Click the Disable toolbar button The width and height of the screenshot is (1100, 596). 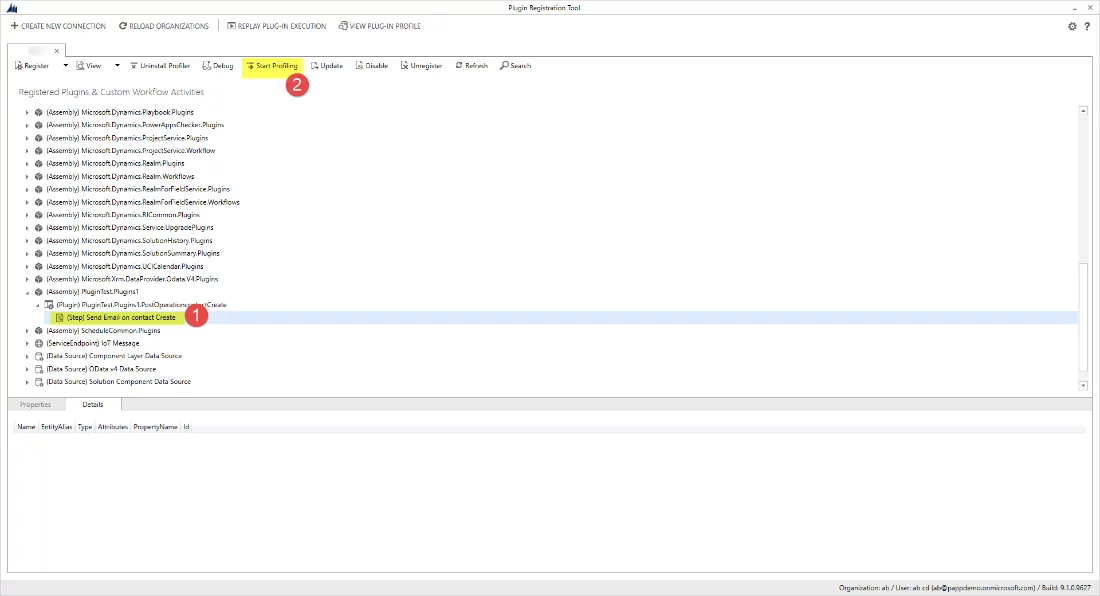372,66
